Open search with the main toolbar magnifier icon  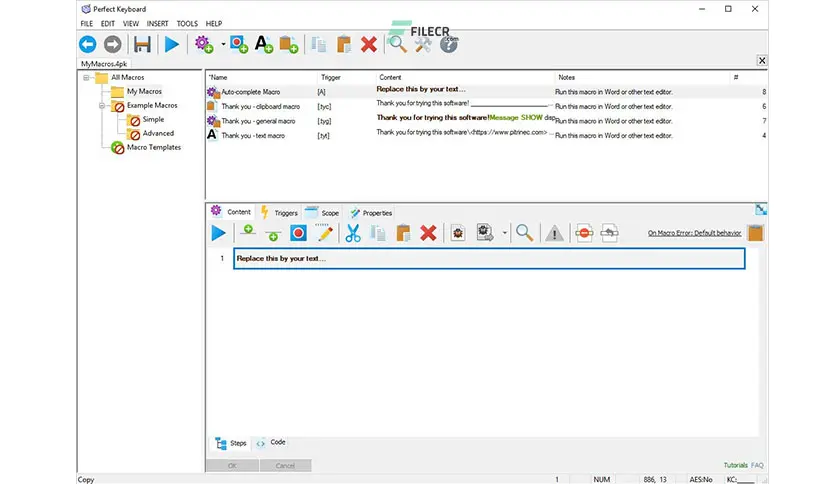click(397, 44)
